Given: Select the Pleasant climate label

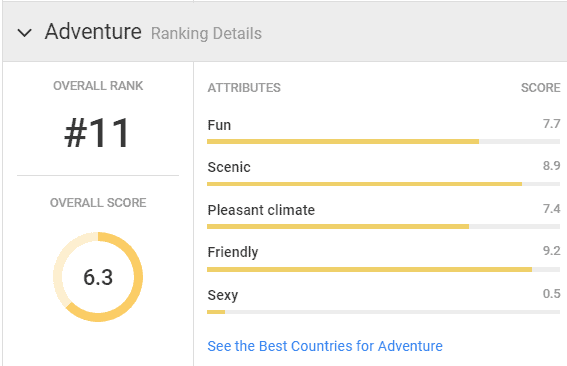Looking at the screenshot, I should coord(261,210).
